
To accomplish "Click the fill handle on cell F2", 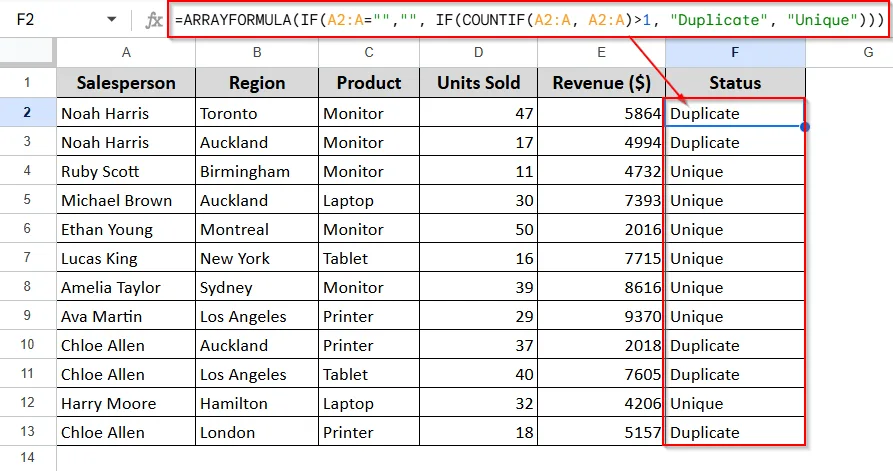I will click(x=805, y=126).
